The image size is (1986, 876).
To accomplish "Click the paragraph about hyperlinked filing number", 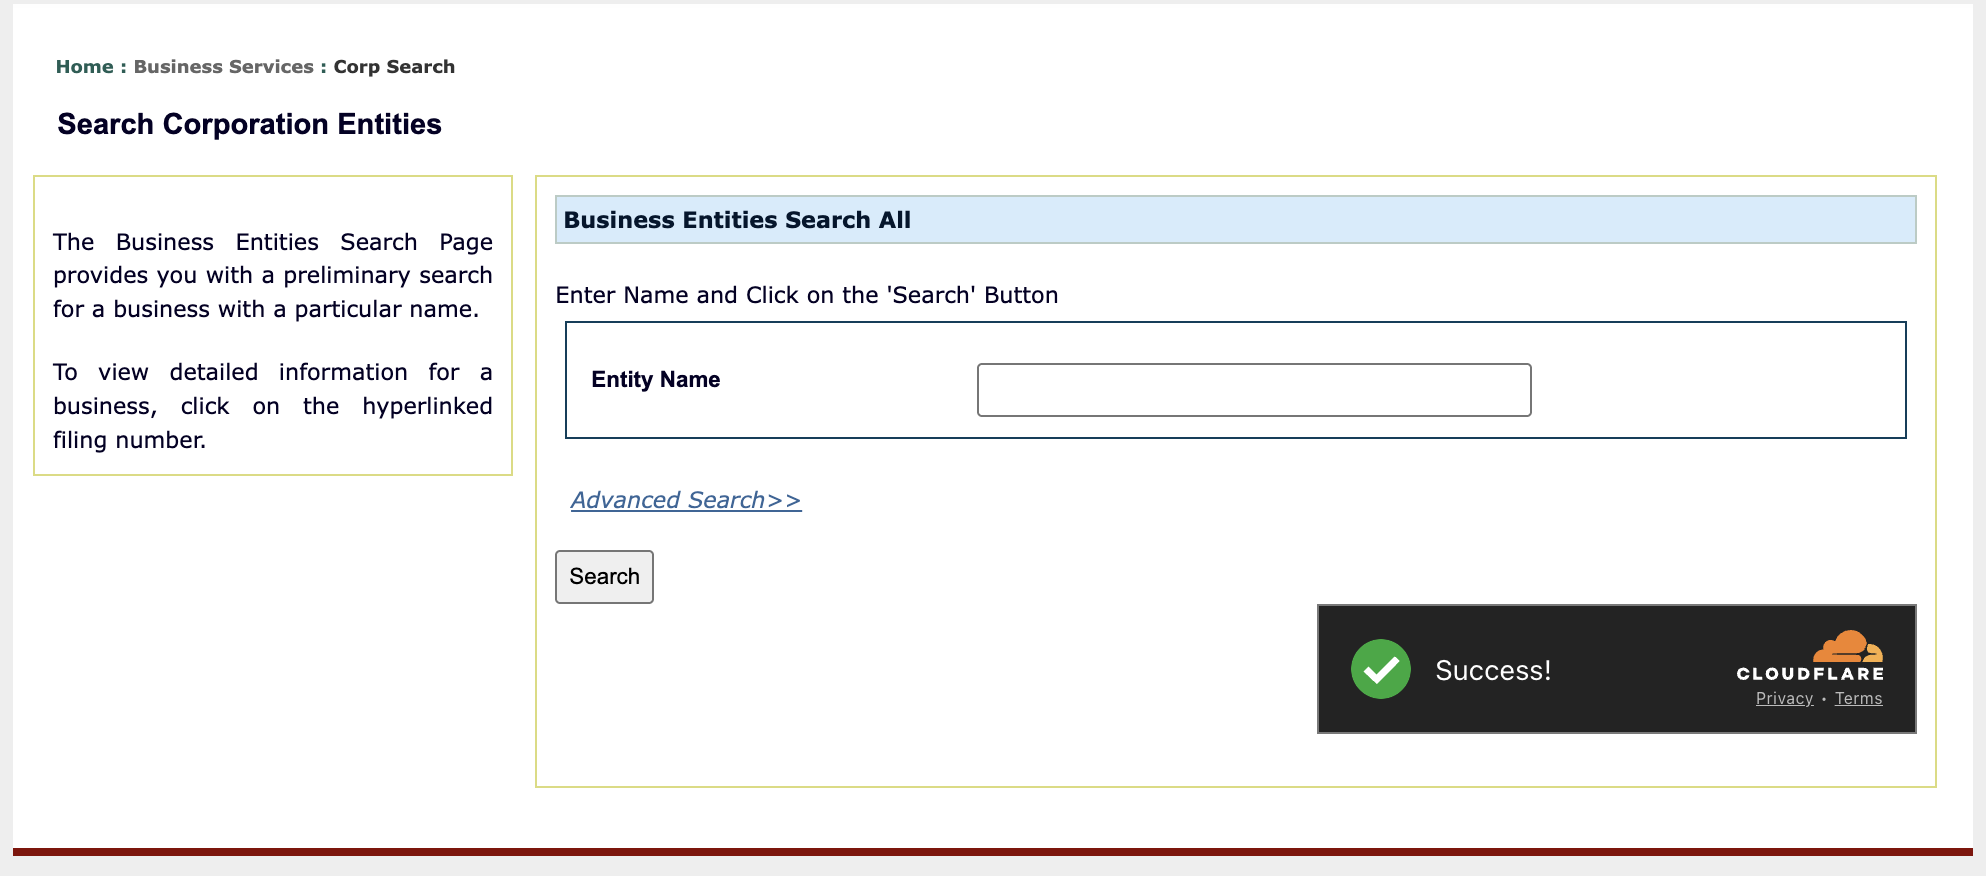I will click(272, 406).
